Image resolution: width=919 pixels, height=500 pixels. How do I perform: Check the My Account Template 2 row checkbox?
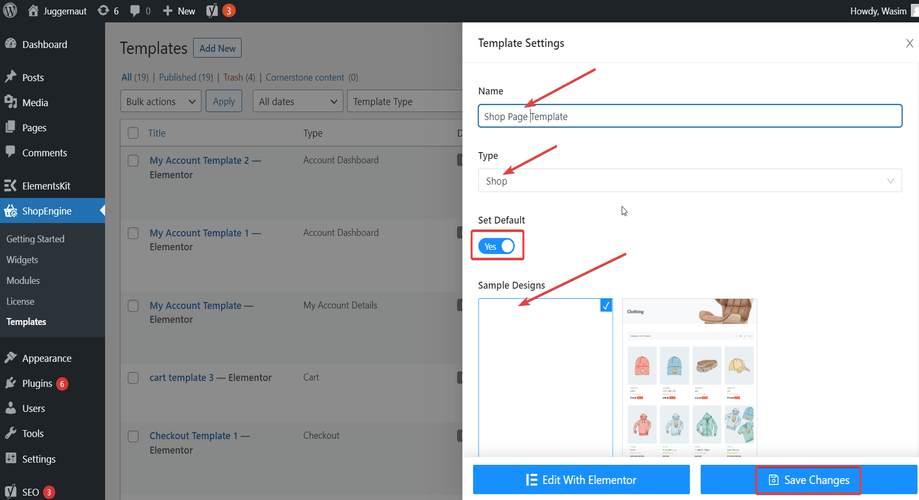tap(133, 161)
